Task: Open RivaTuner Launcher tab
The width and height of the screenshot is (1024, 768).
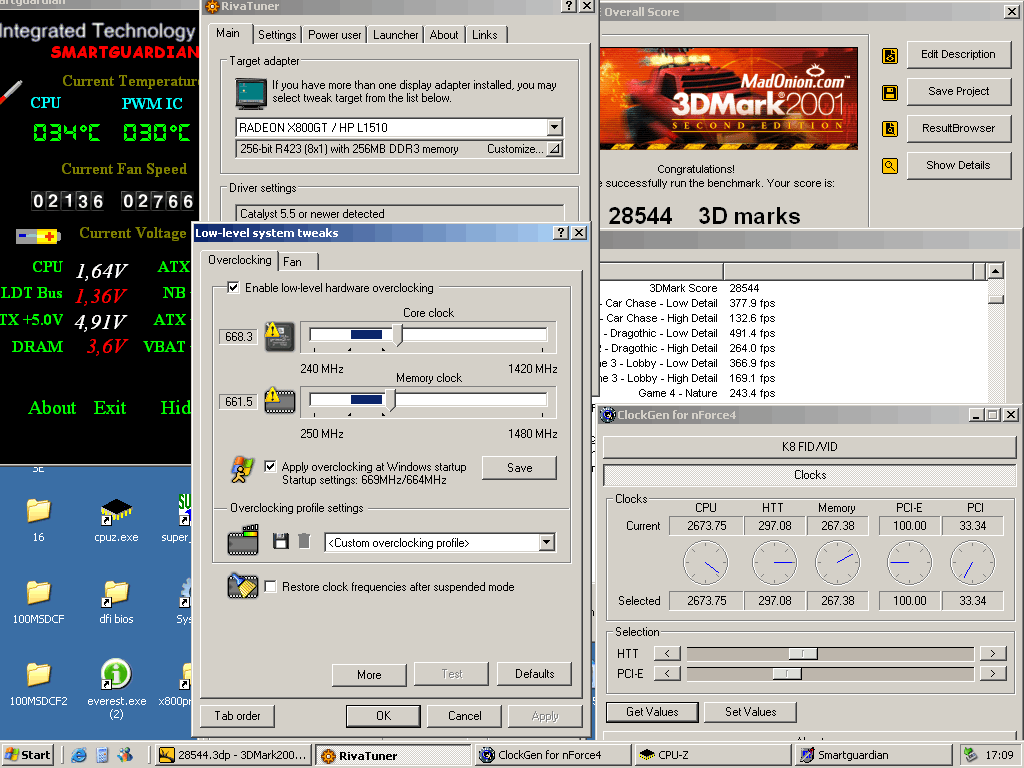Action: tap(395, 35)
